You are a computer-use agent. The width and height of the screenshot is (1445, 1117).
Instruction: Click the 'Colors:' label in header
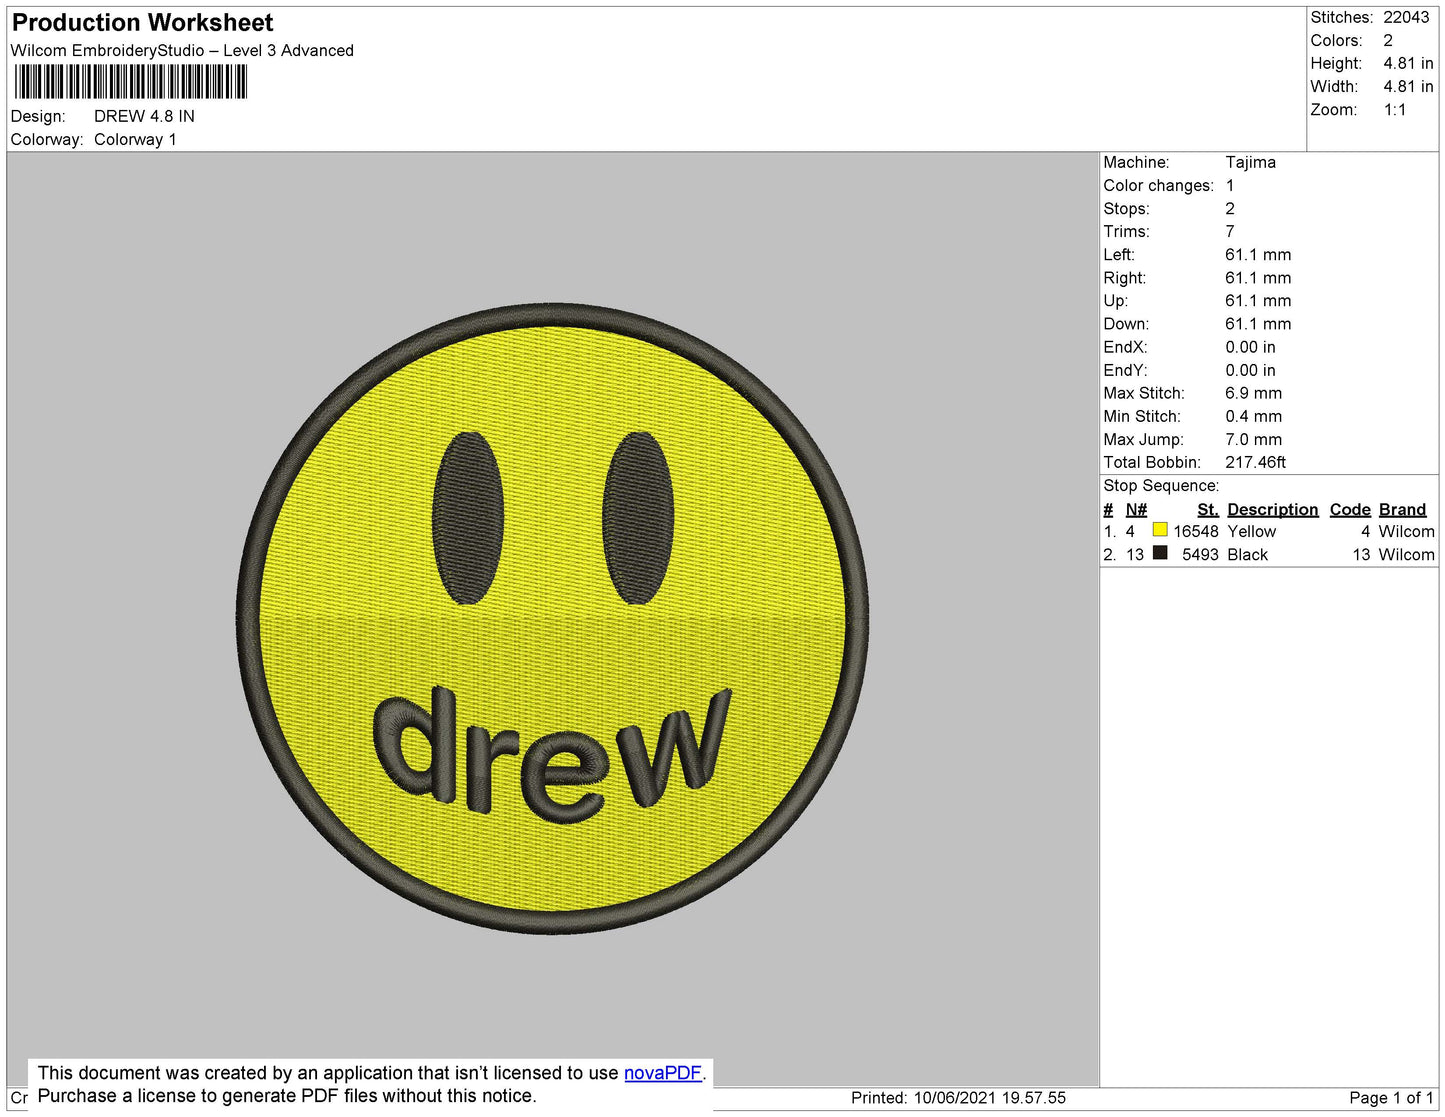click(1336, 40)
